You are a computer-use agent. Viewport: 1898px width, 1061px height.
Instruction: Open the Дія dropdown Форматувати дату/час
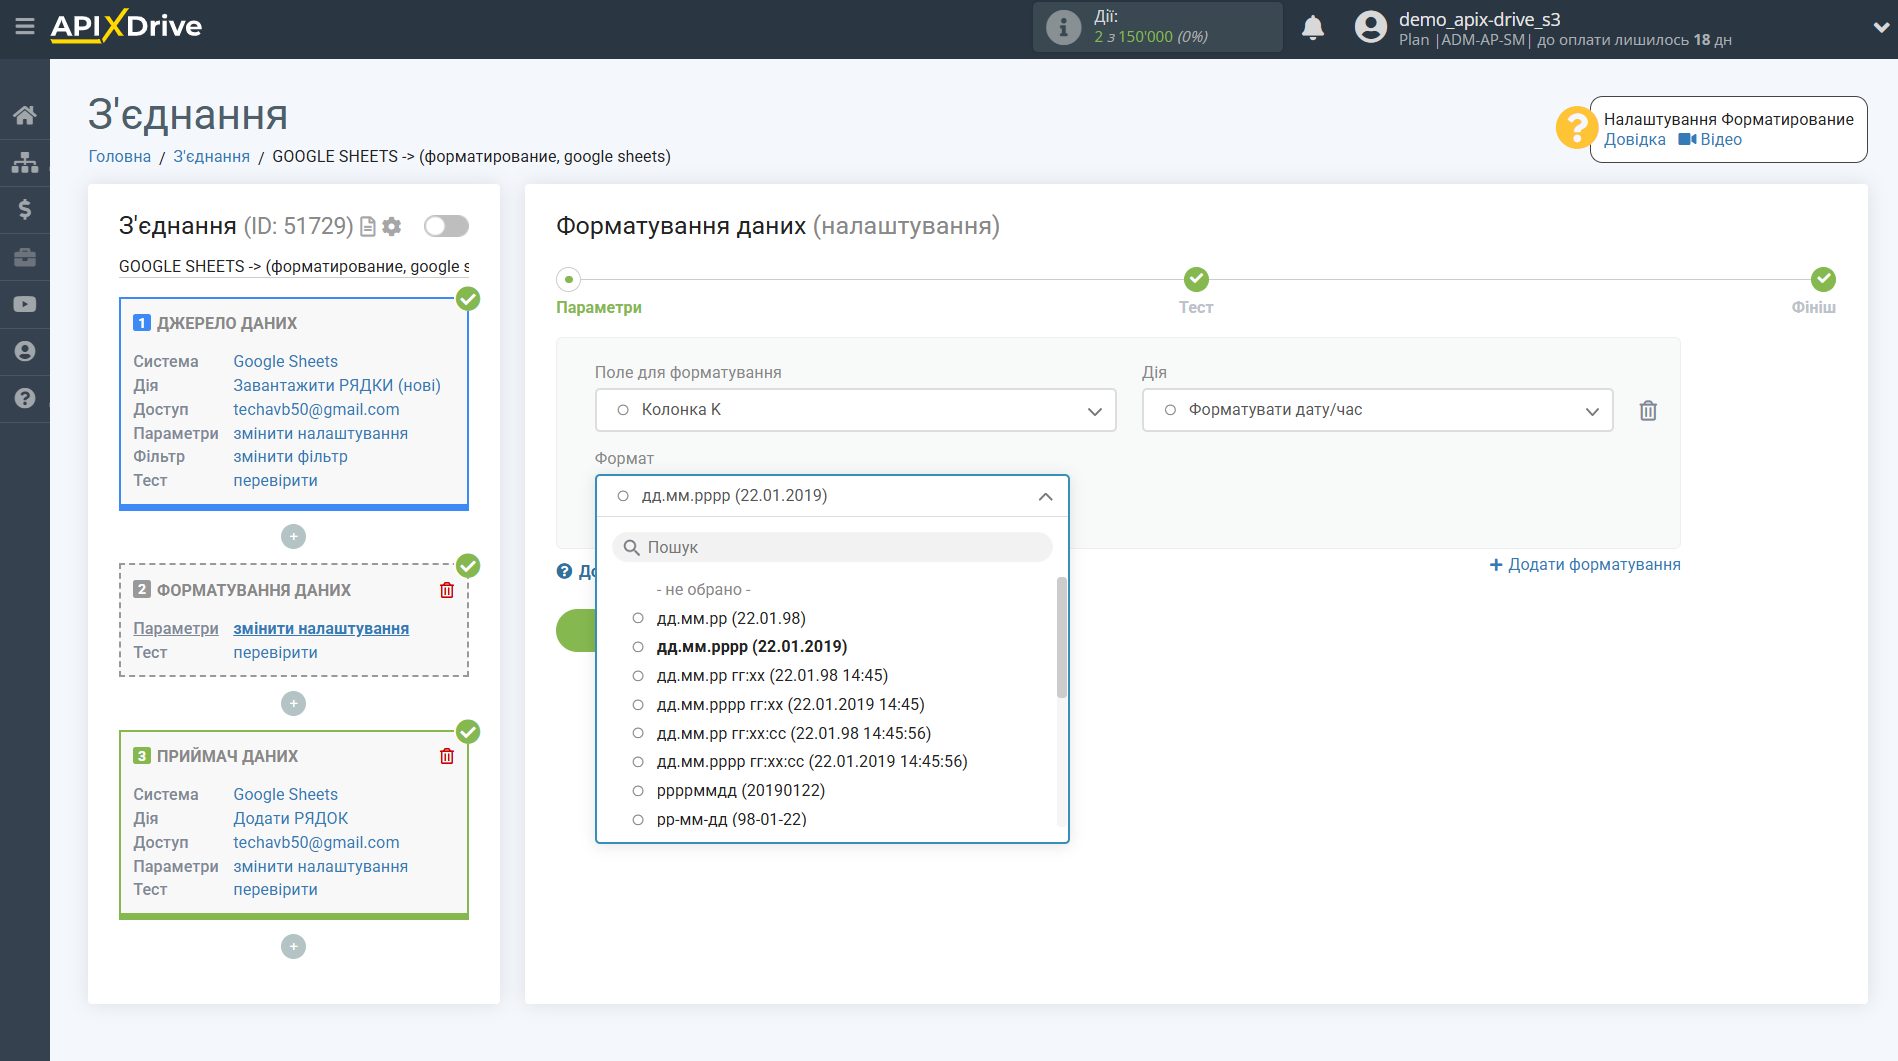point(1377,410)
